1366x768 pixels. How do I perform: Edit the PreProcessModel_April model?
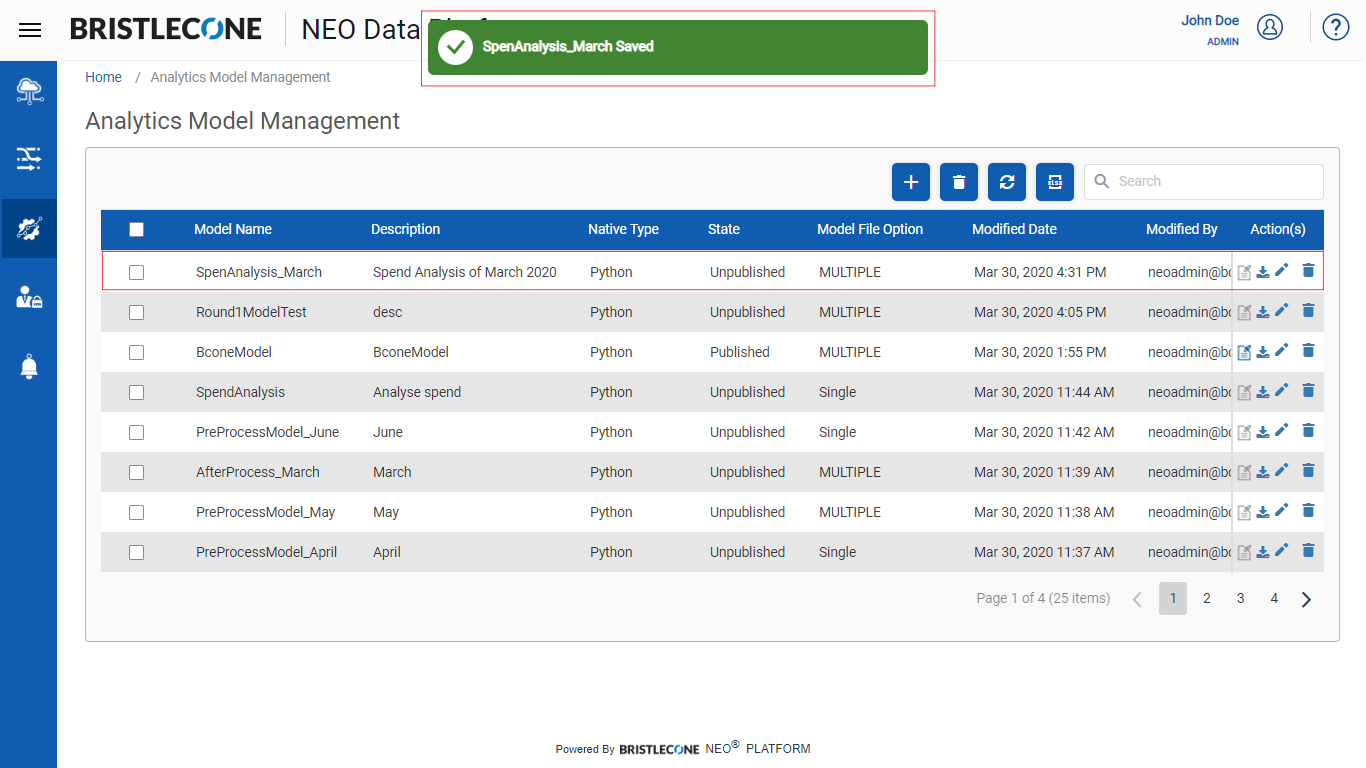[1282, 550]
